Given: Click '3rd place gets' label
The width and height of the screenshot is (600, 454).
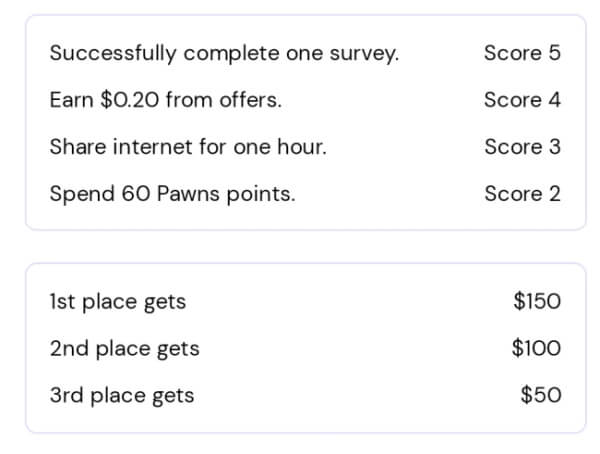Looking at the screenshot, I should coord(122,396).
